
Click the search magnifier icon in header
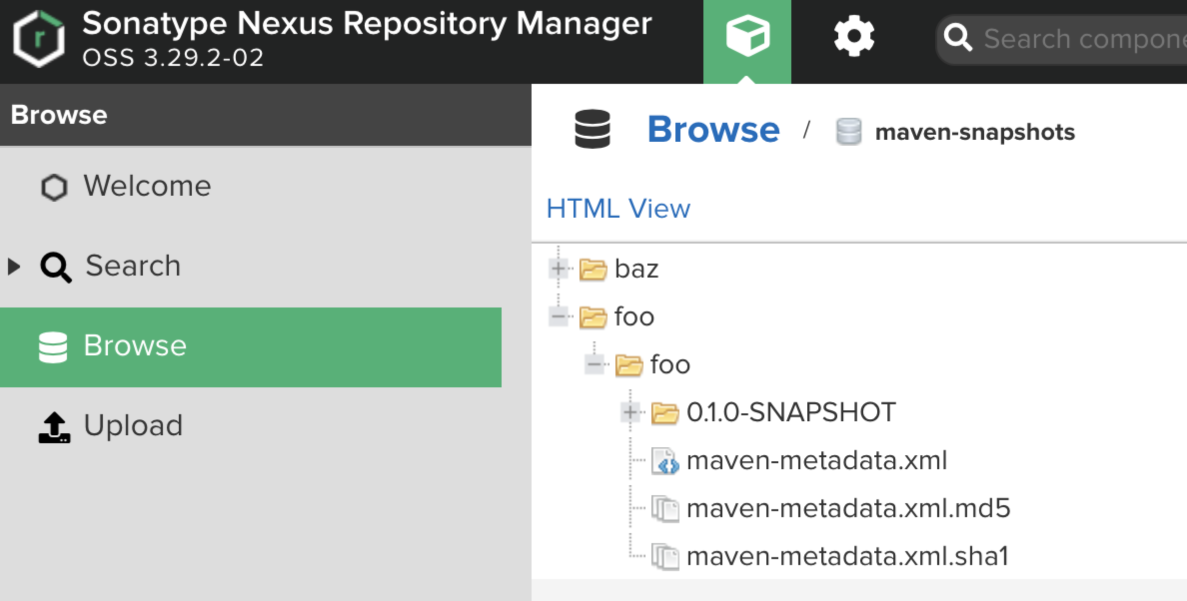958,39
